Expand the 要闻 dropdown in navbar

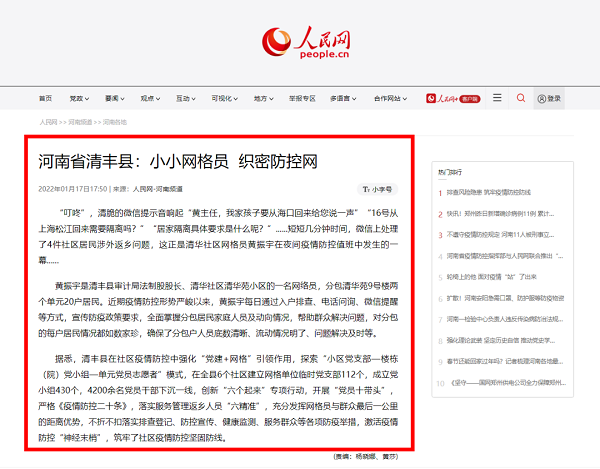click(x=113, y=98)
